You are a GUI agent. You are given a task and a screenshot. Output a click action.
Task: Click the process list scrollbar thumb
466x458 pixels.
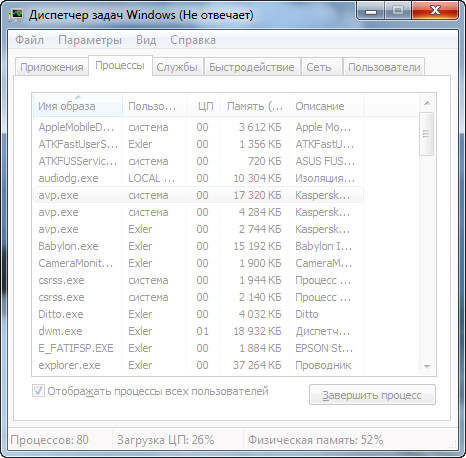point(427,134)
